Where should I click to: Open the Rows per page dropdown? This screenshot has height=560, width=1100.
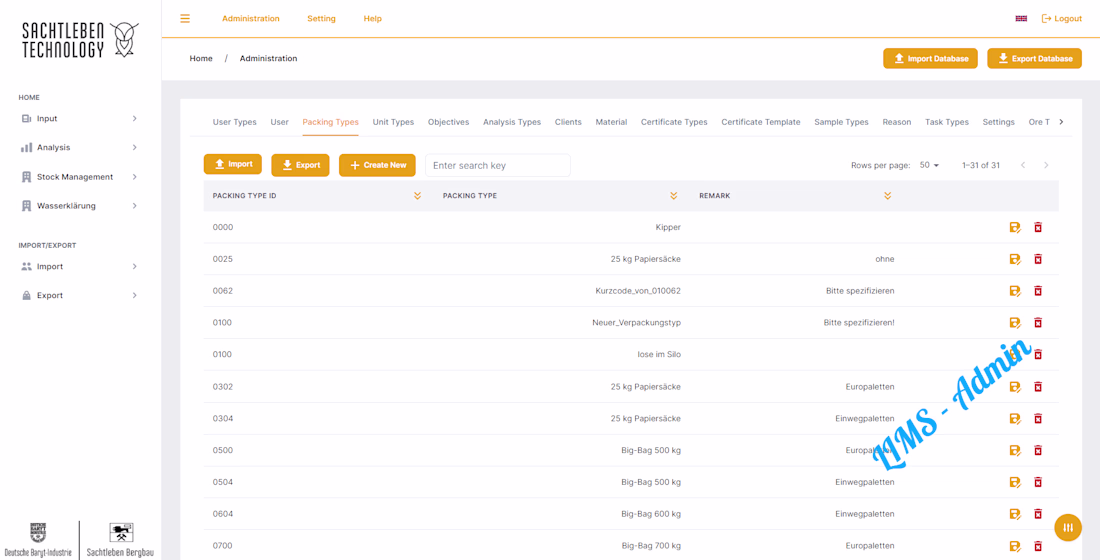930,165
